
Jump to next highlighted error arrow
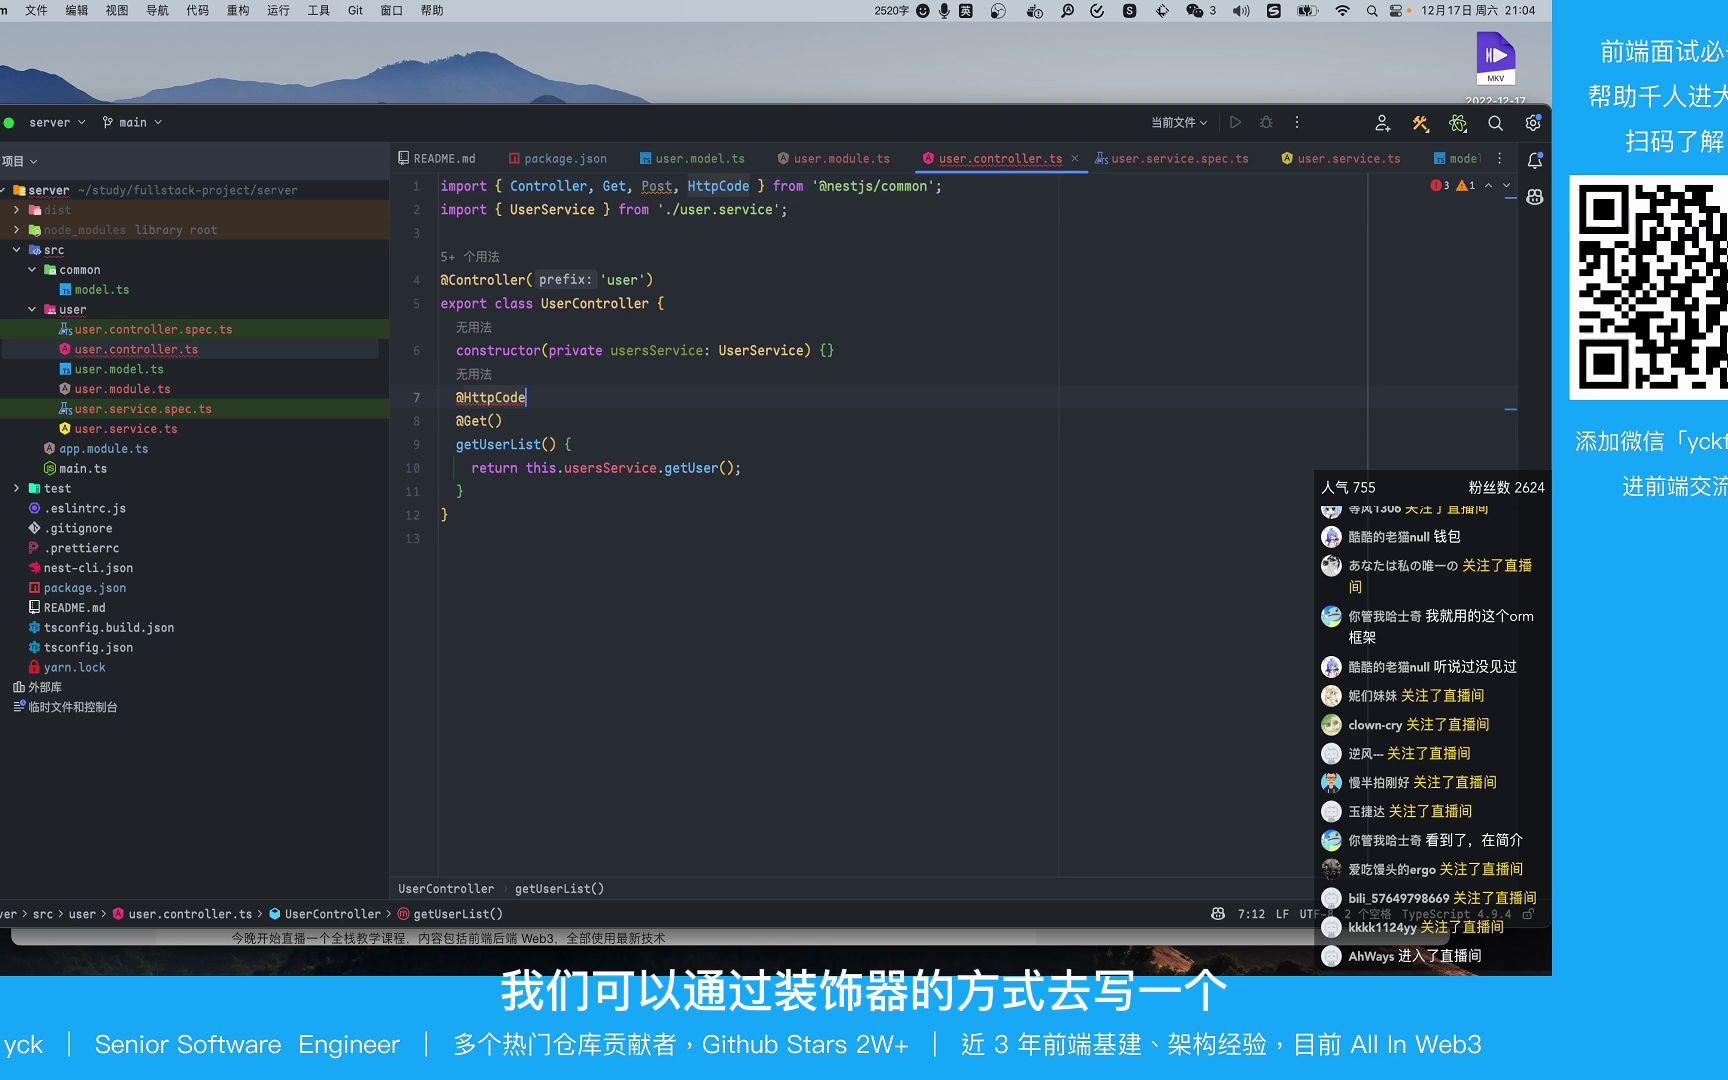click(x=1507, y=185)
